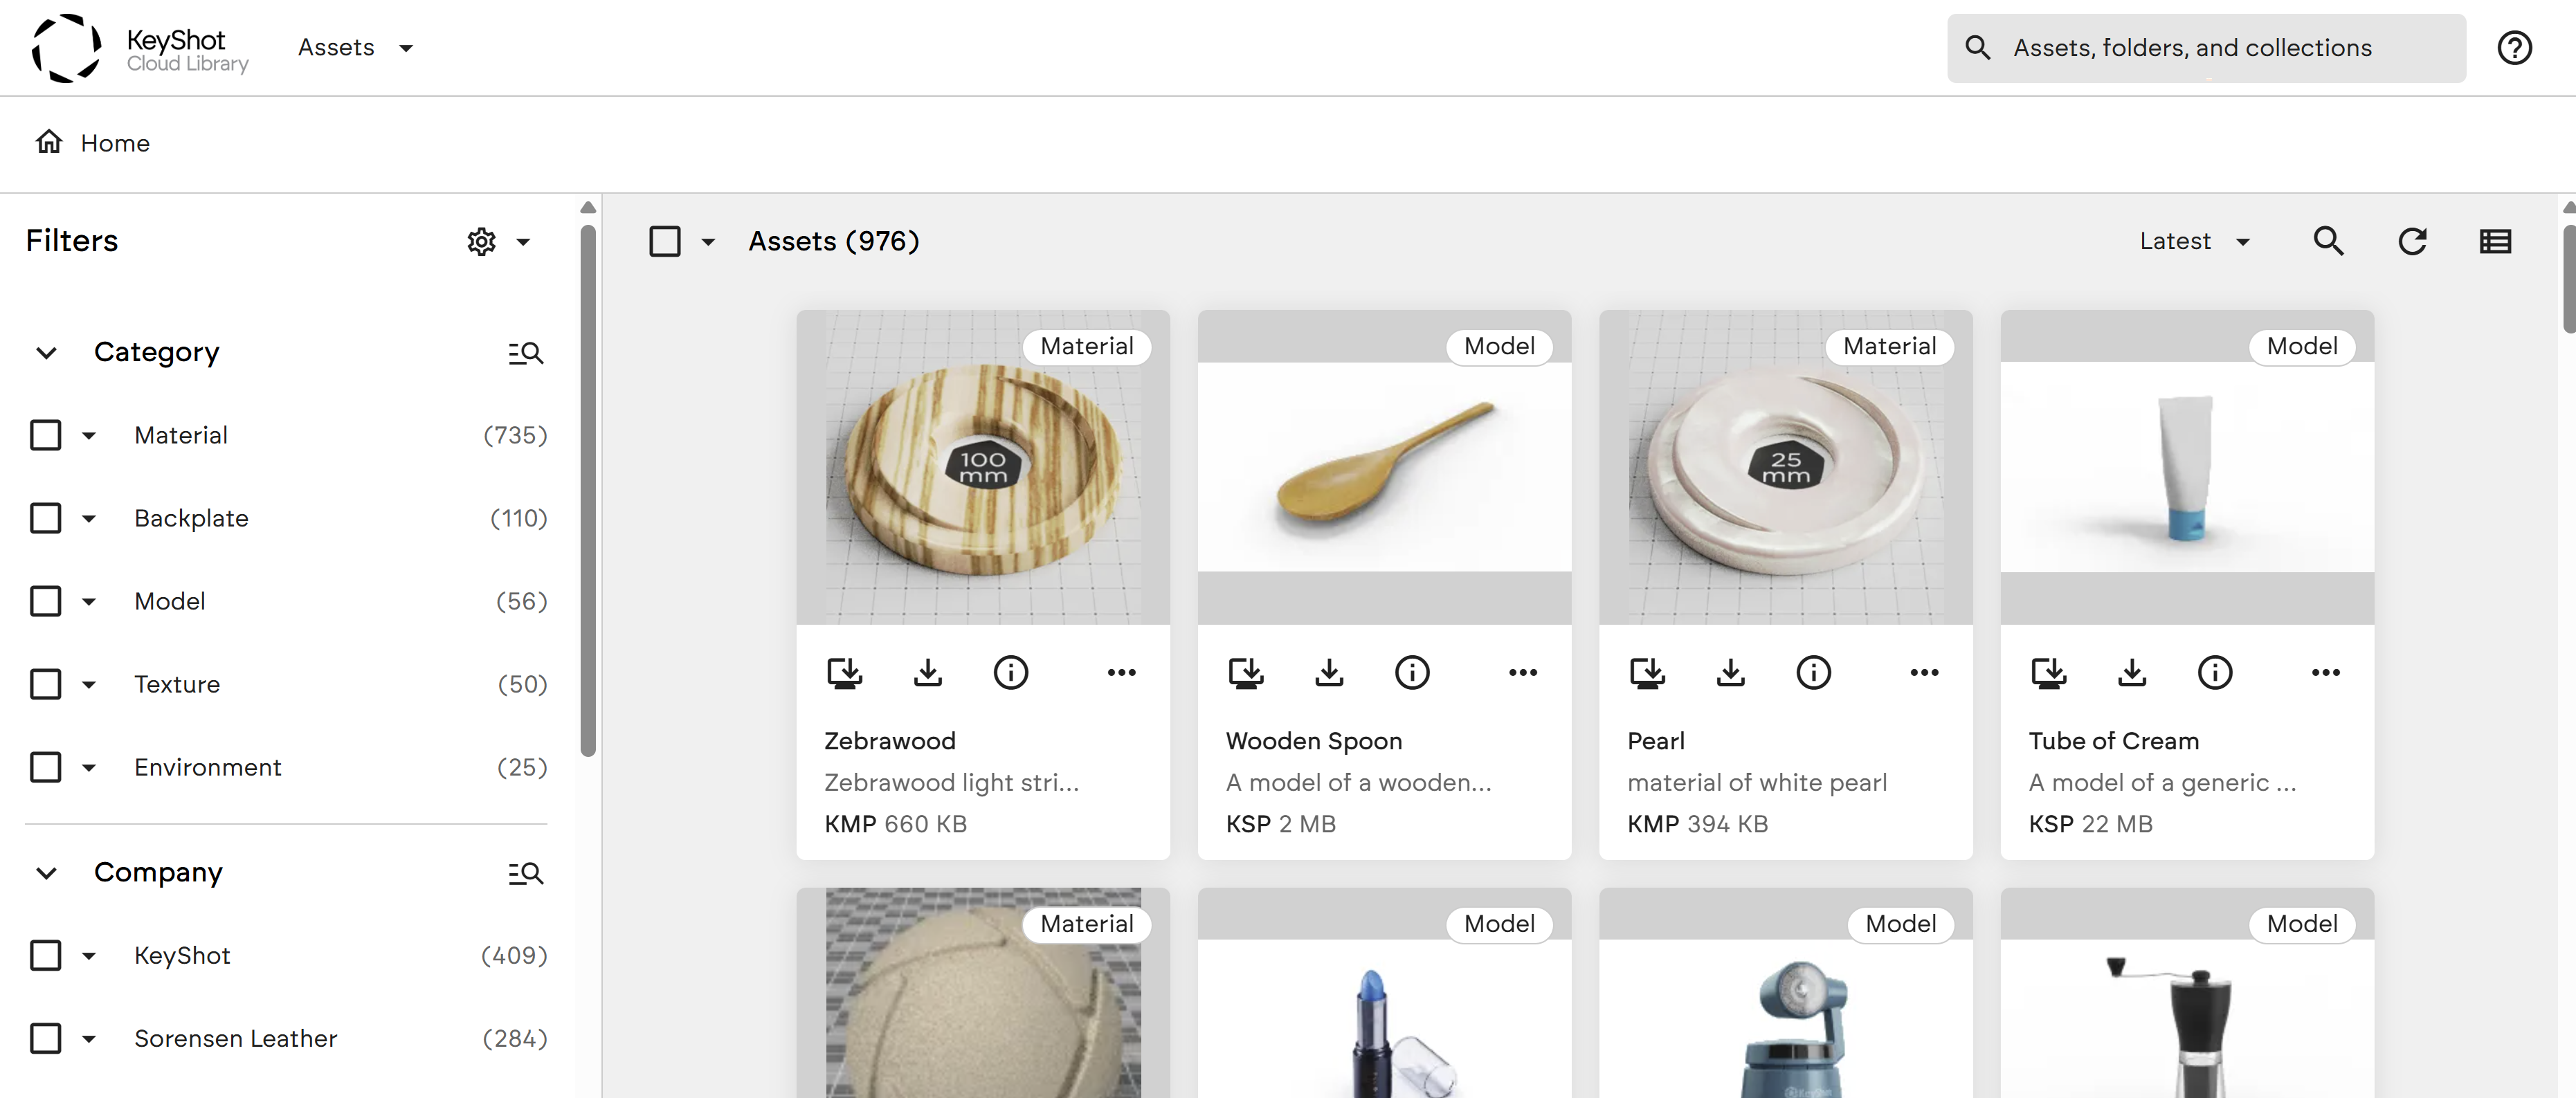Tick the KeyShot company checkbox

coord(46,955)
